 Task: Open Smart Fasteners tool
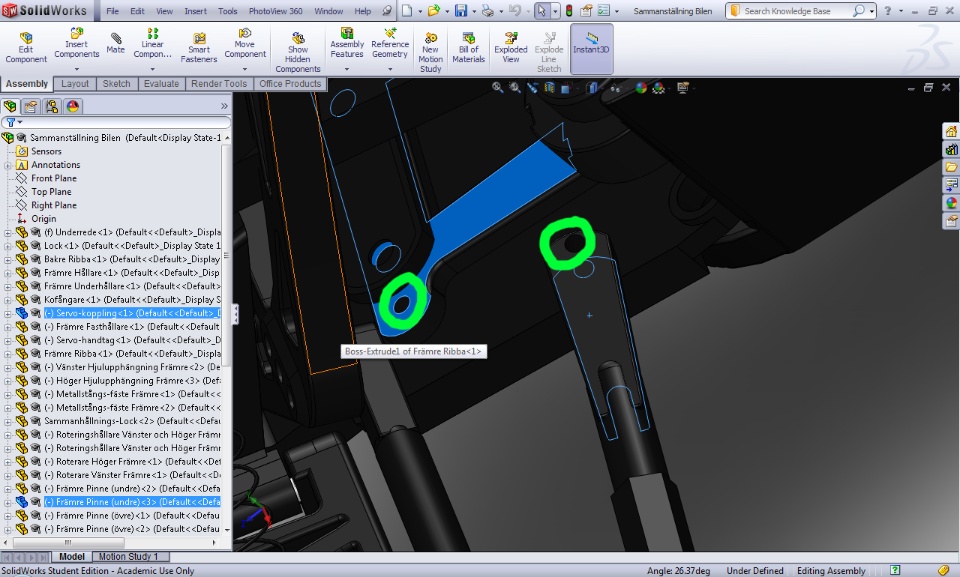tap(199, 48)
